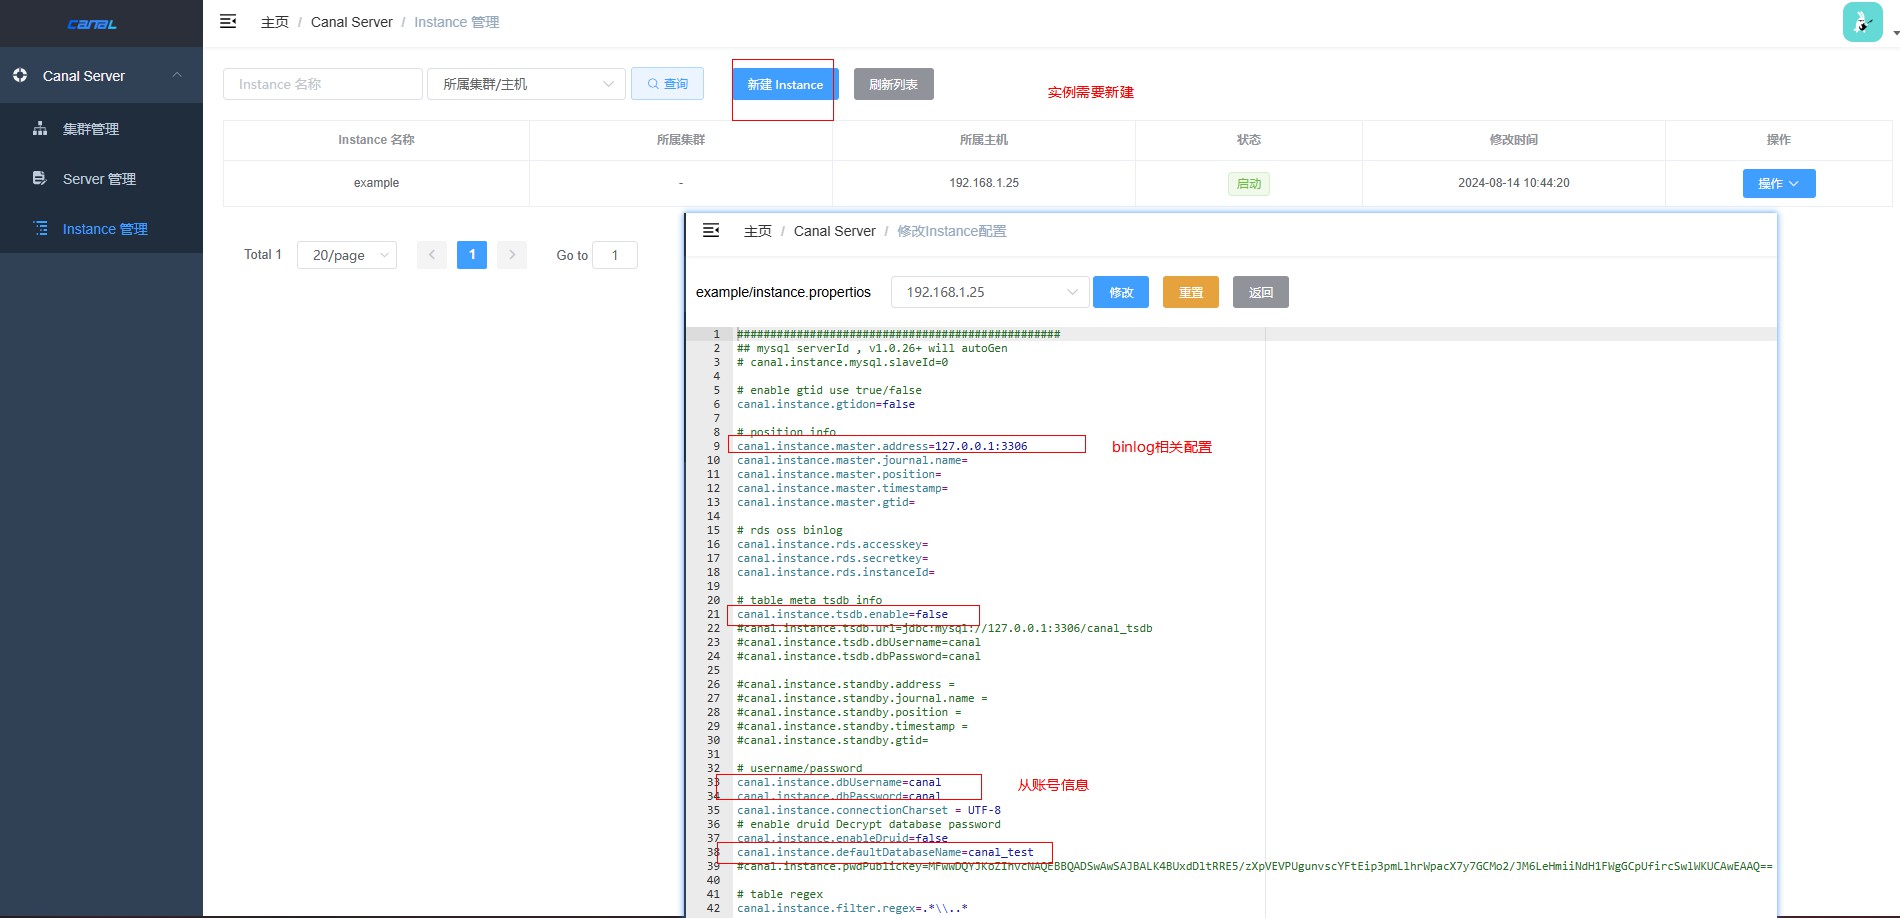Click the canal logo in the sidebar
This screenshot has height=918, width=1900.
pos(92,24)
